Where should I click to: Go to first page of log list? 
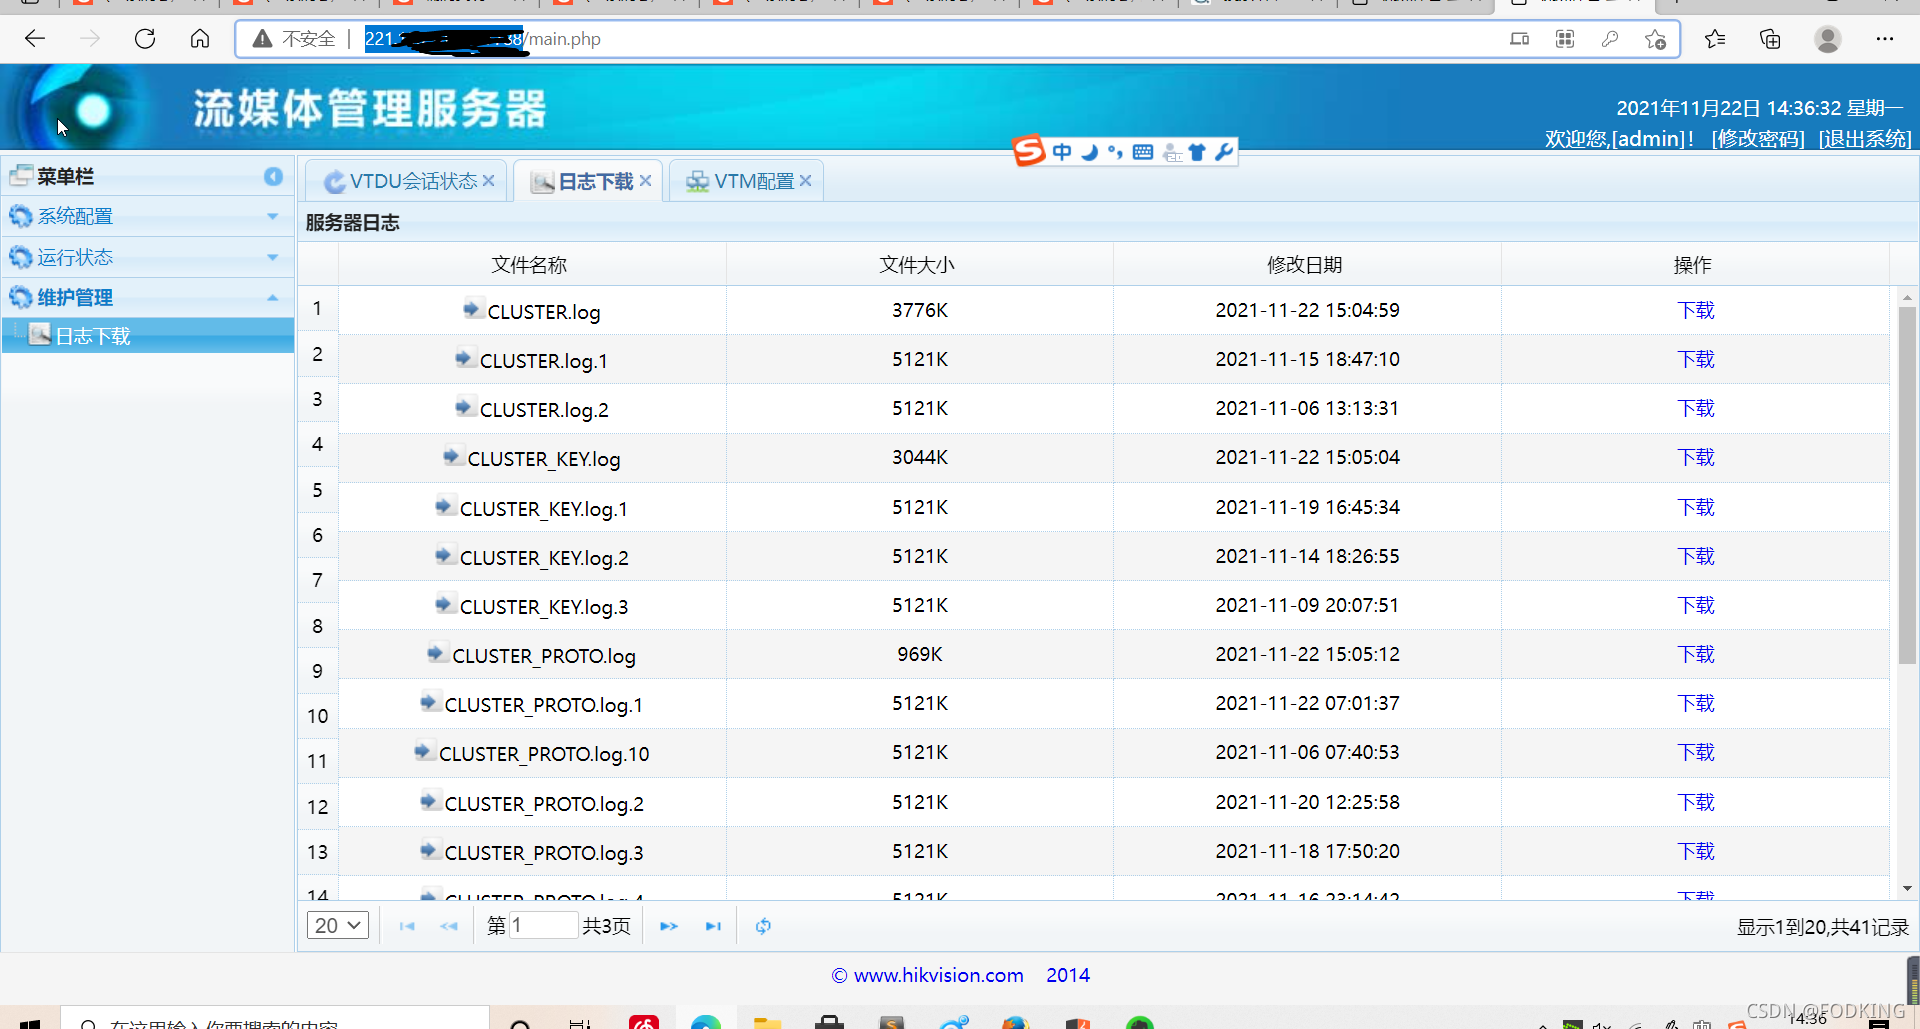[x=407, y=926]
